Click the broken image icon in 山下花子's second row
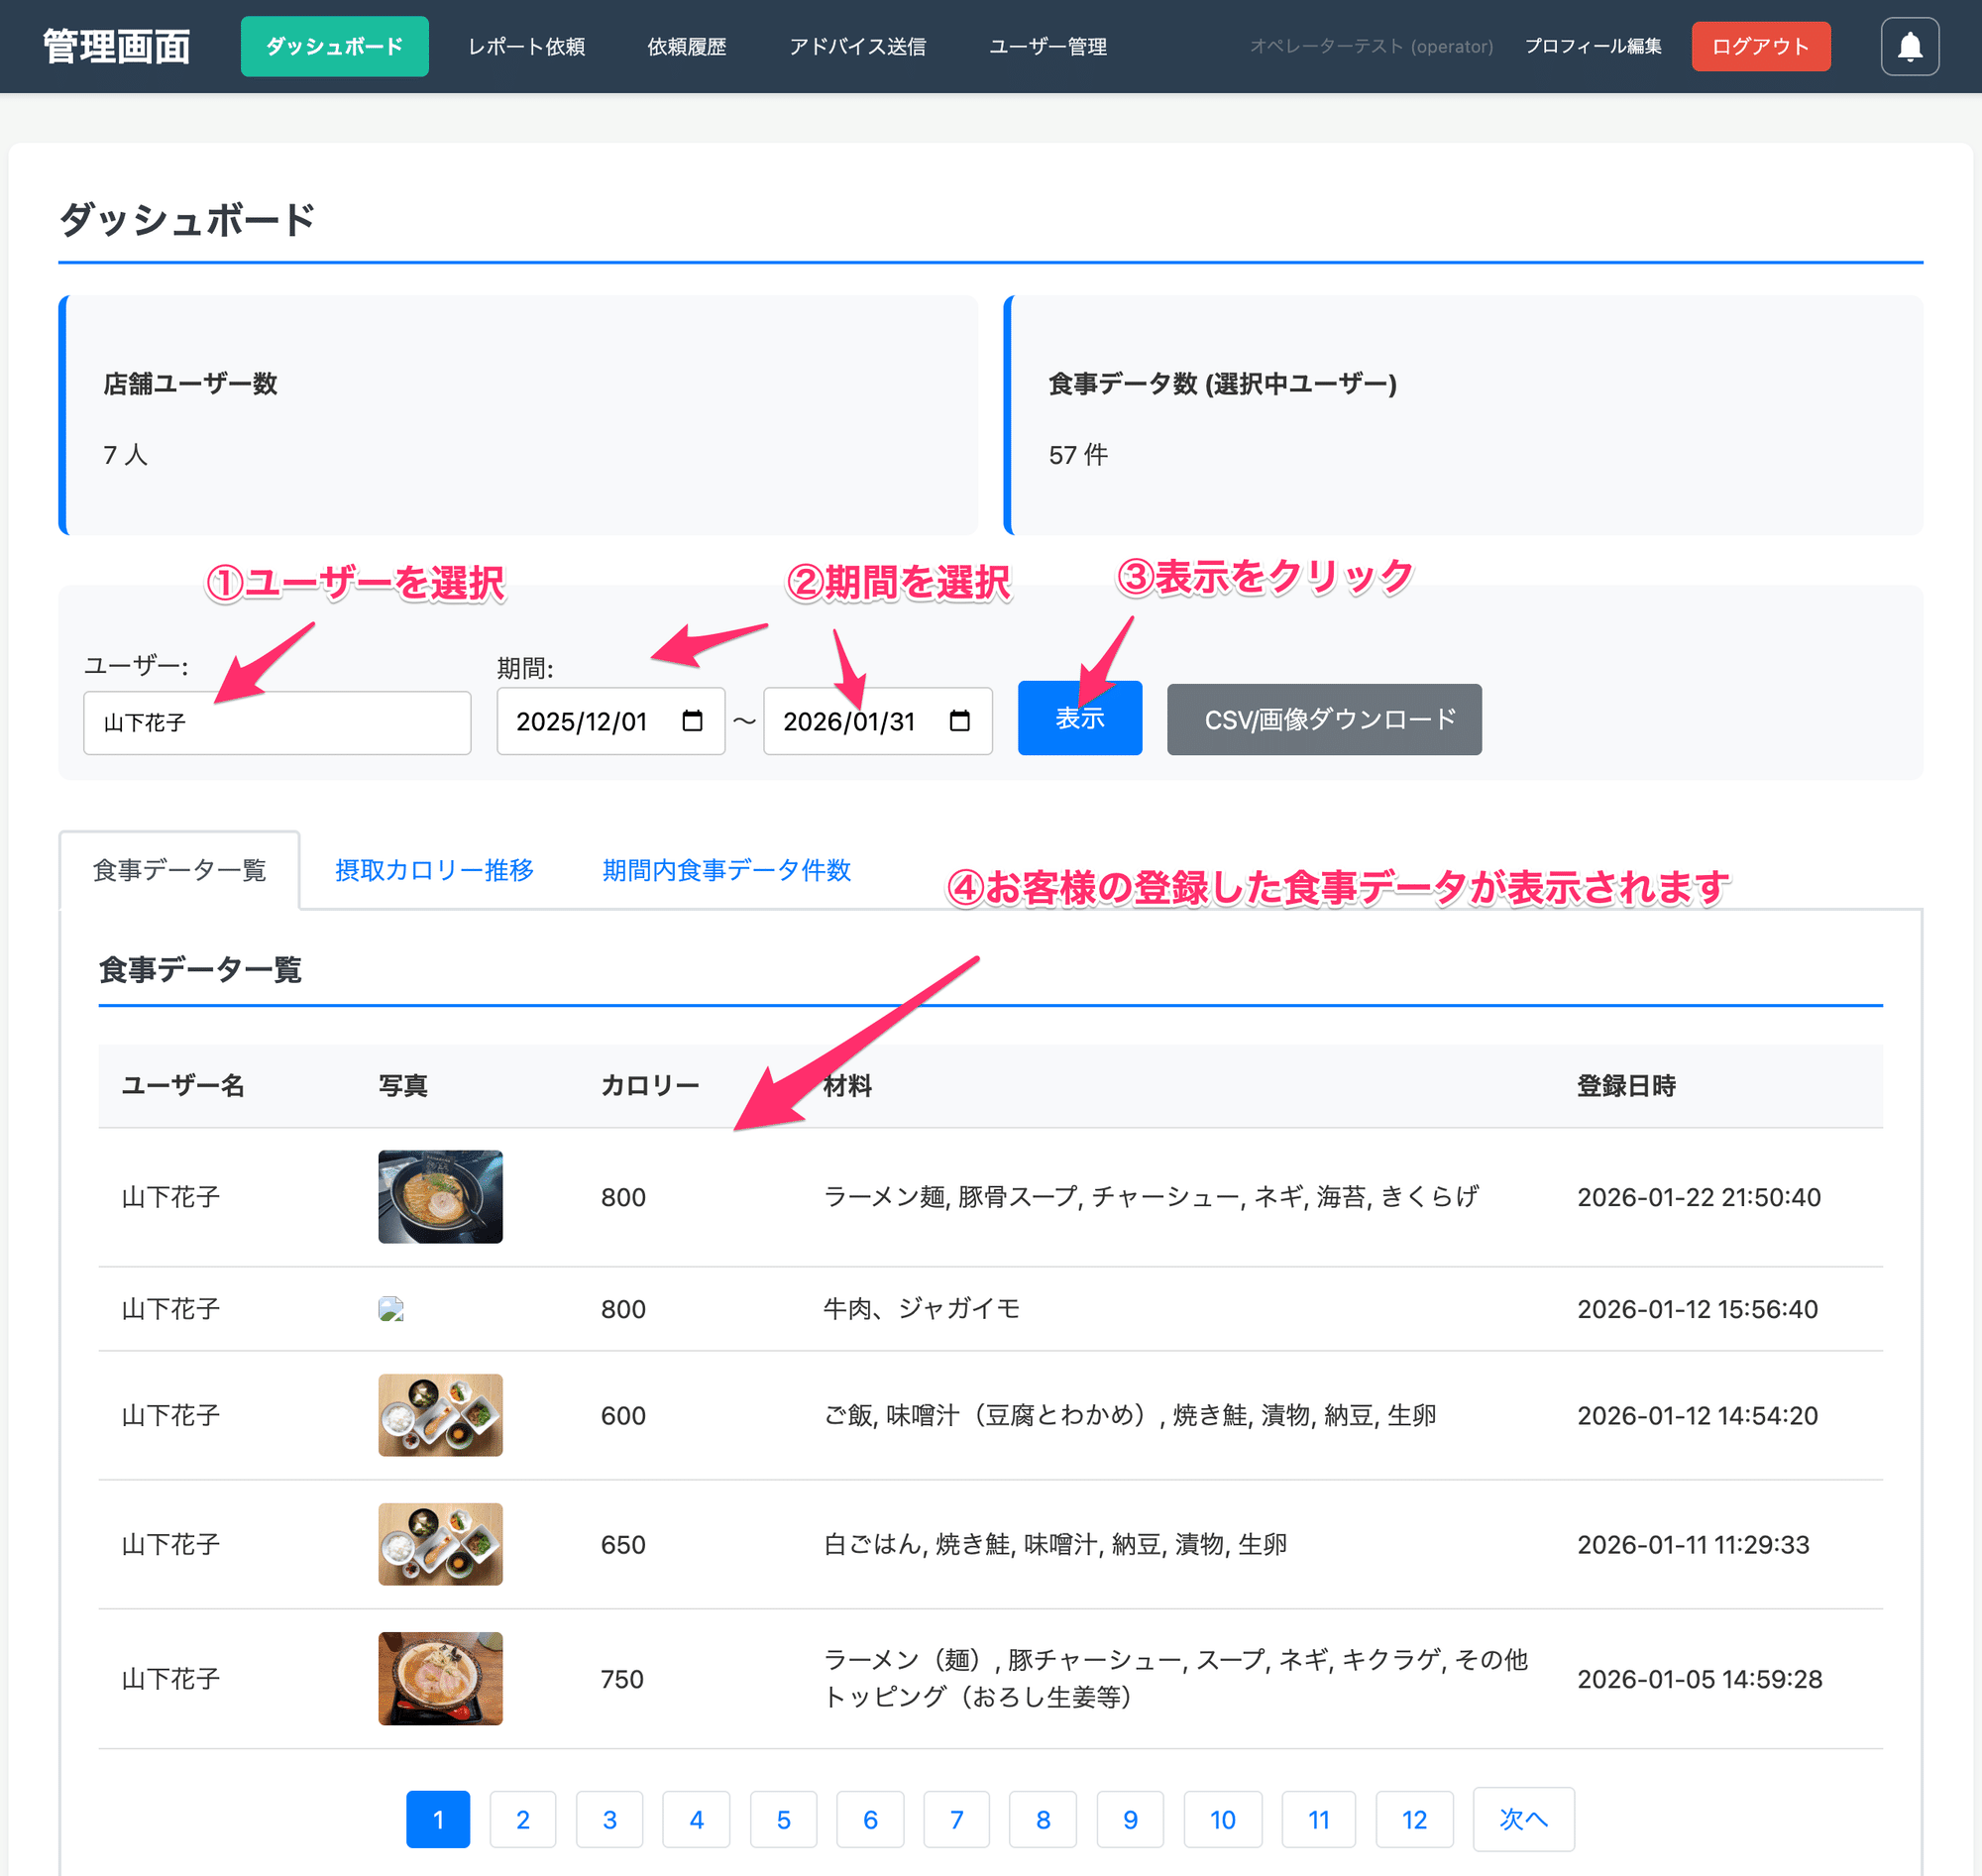Viewport: 1982px width, 1876px height. tap(390, 1308)
